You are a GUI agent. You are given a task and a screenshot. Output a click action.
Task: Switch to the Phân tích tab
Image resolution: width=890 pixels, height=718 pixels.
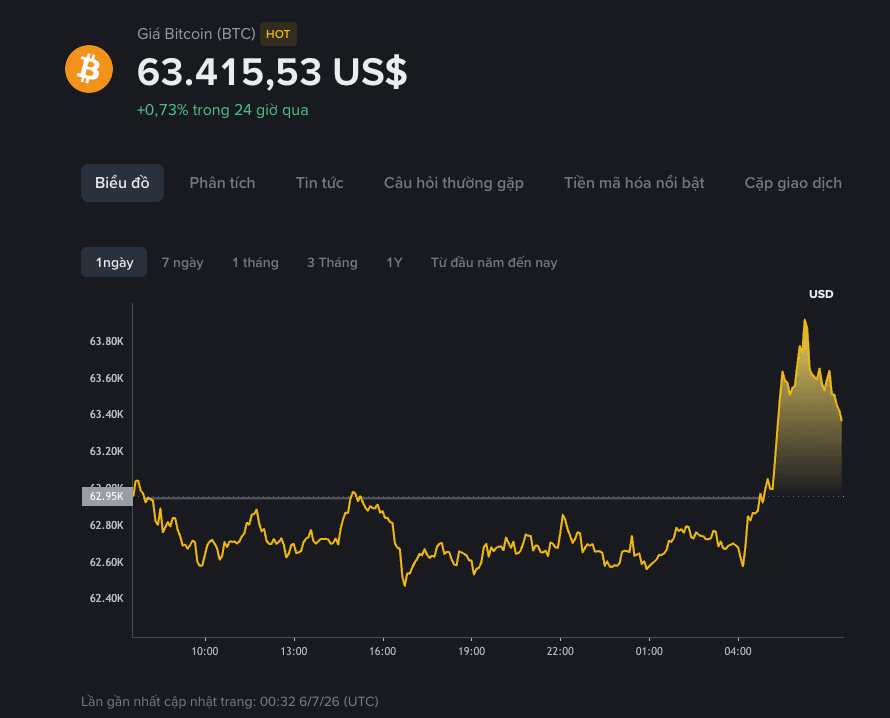tap(222, 183)
